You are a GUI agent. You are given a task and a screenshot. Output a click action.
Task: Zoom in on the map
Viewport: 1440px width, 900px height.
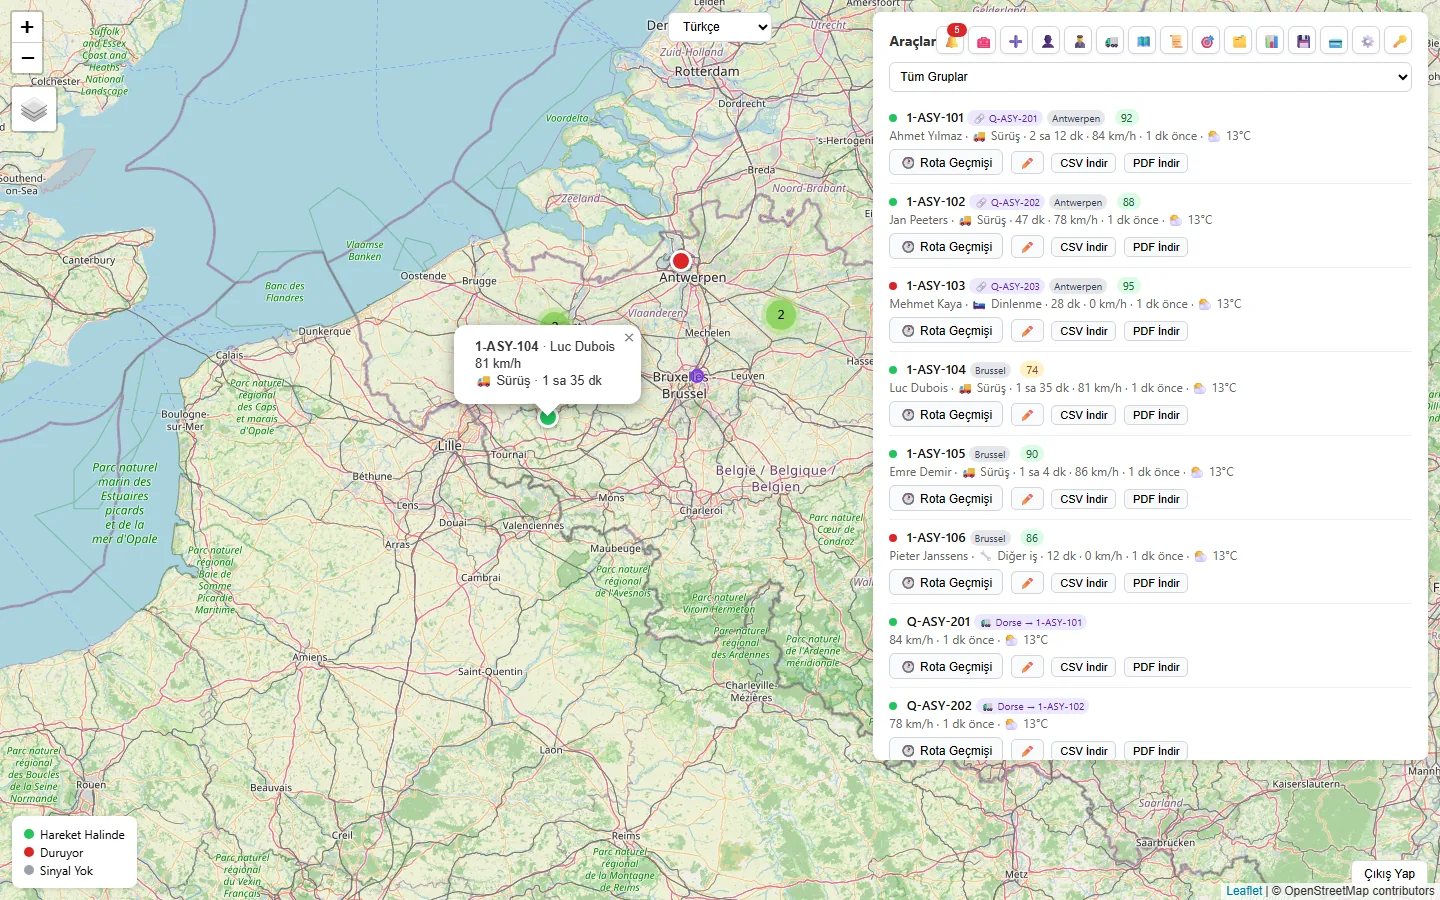coord(27,27)
